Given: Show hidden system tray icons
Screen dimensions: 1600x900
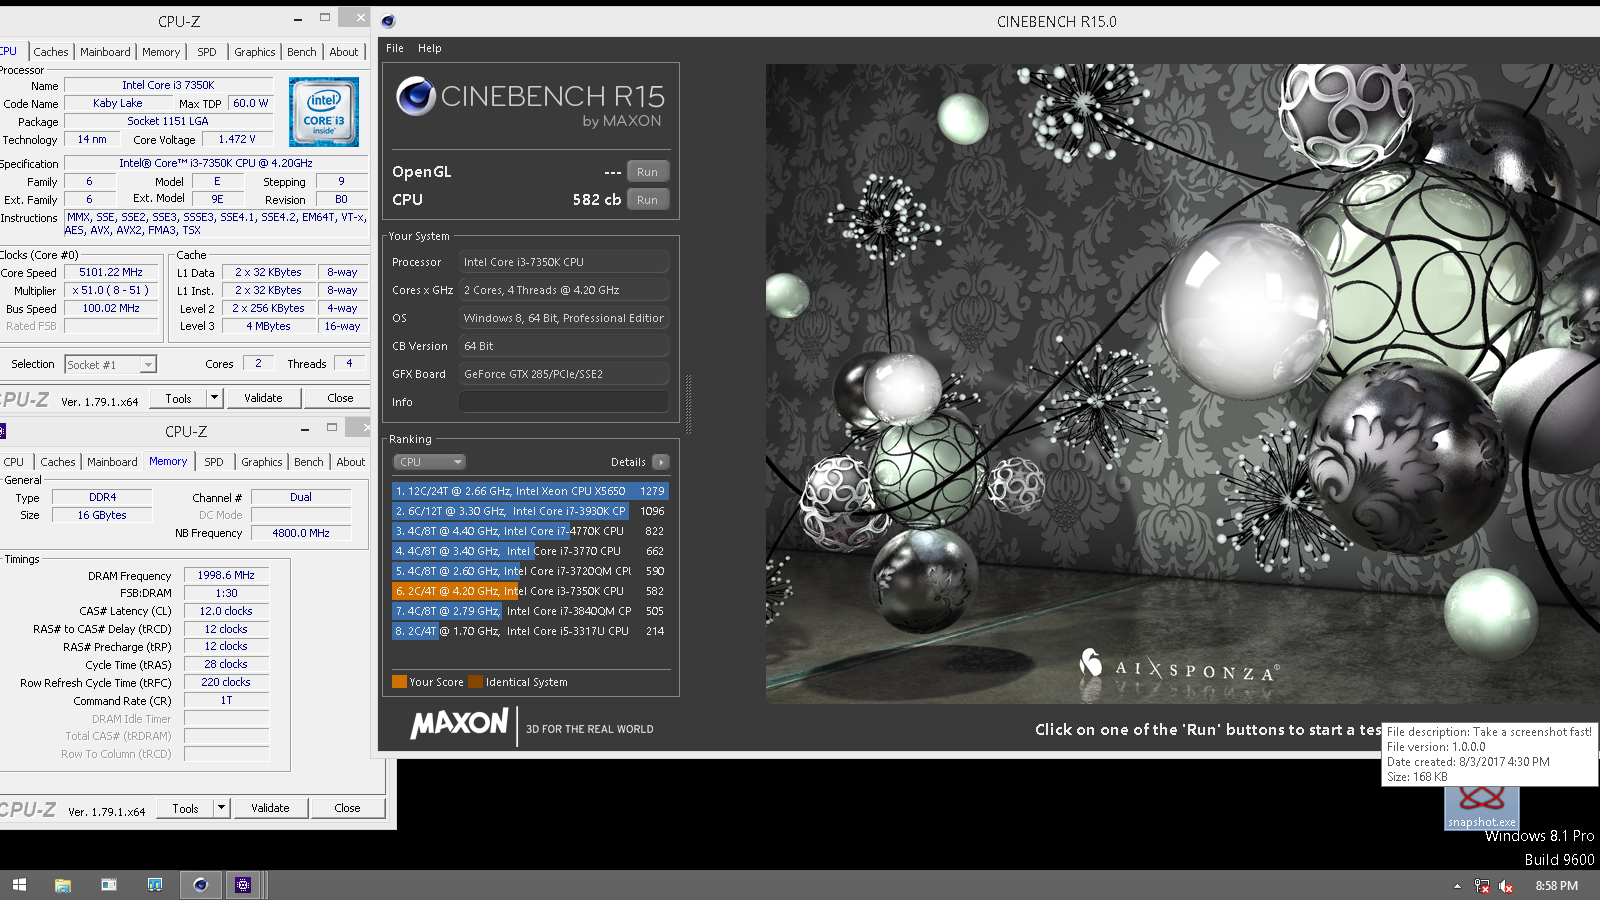Looking at the screenshot, I should point(1457,886).
